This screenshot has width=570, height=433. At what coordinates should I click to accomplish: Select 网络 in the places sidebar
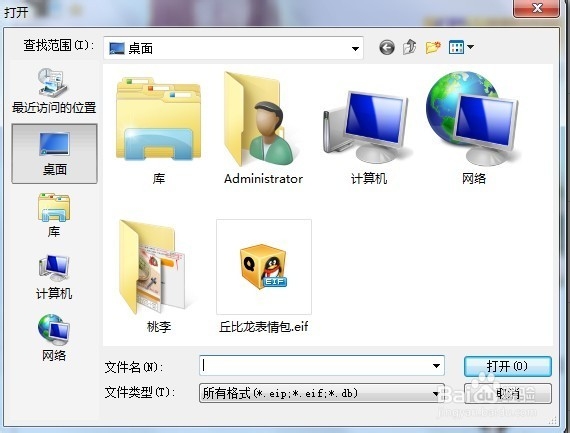(54, 338)
